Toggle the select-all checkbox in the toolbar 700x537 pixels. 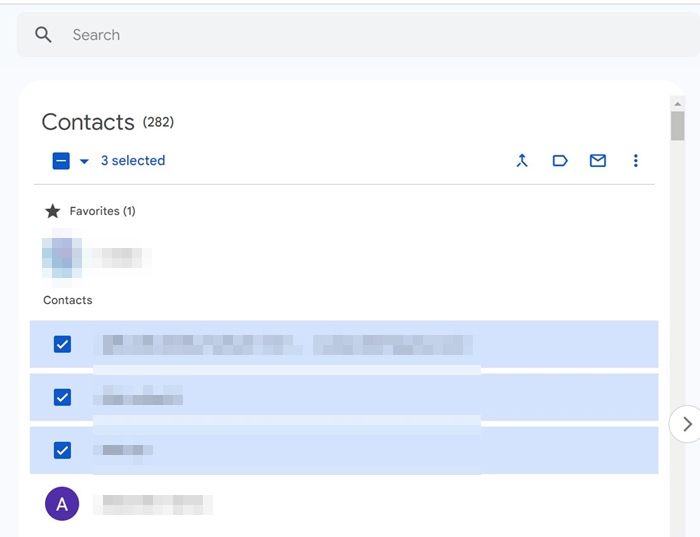[61, 161]
